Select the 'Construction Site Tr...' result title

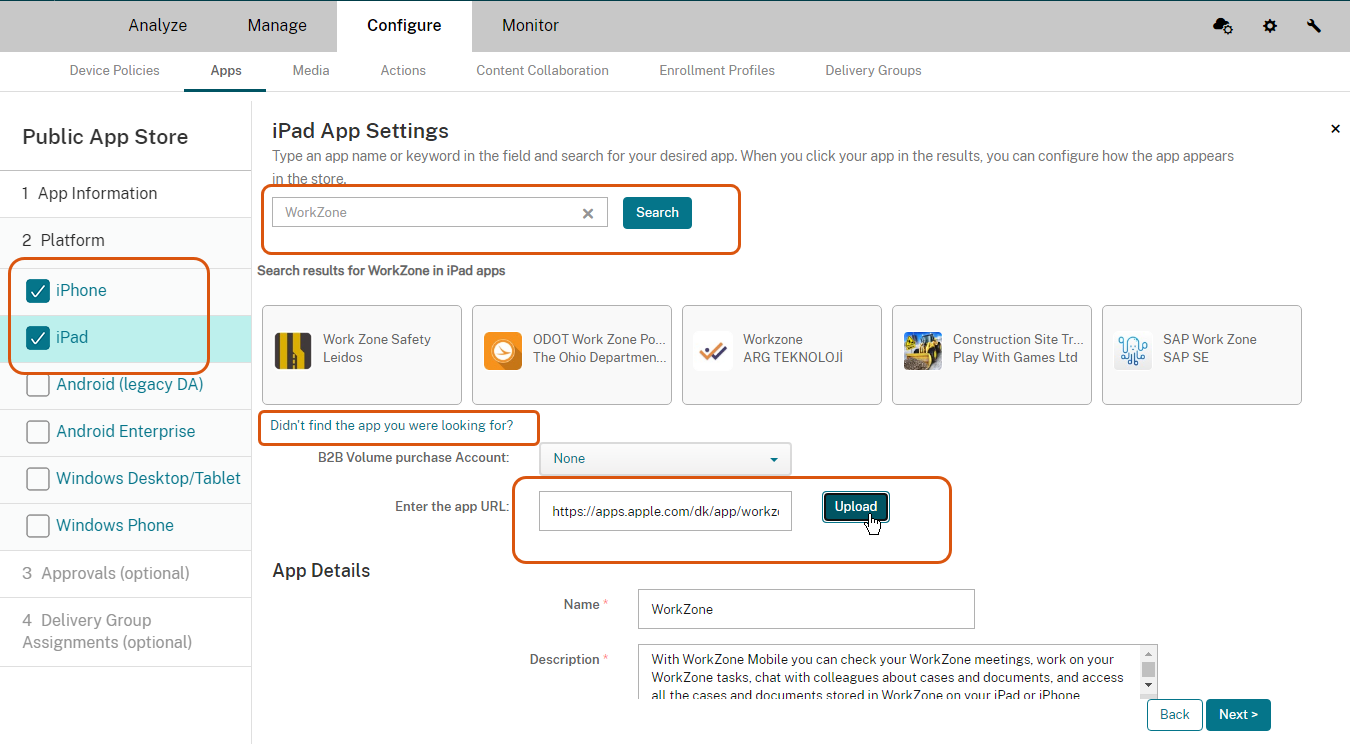point(1018,340)
